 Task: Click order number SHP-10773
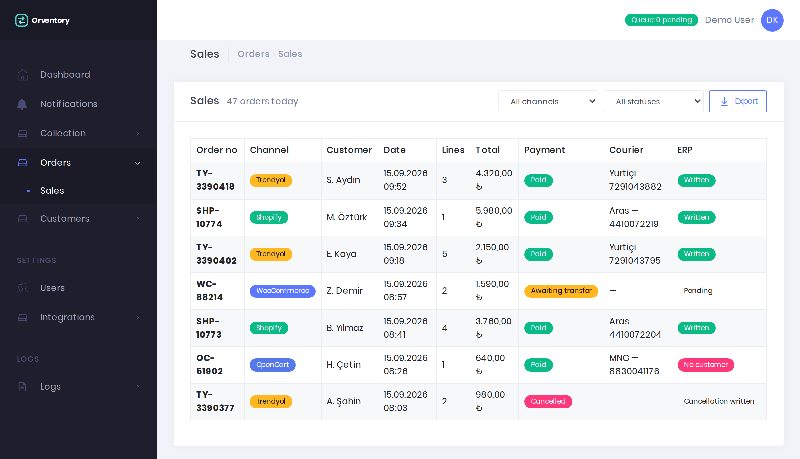click(x=209, y=328)
